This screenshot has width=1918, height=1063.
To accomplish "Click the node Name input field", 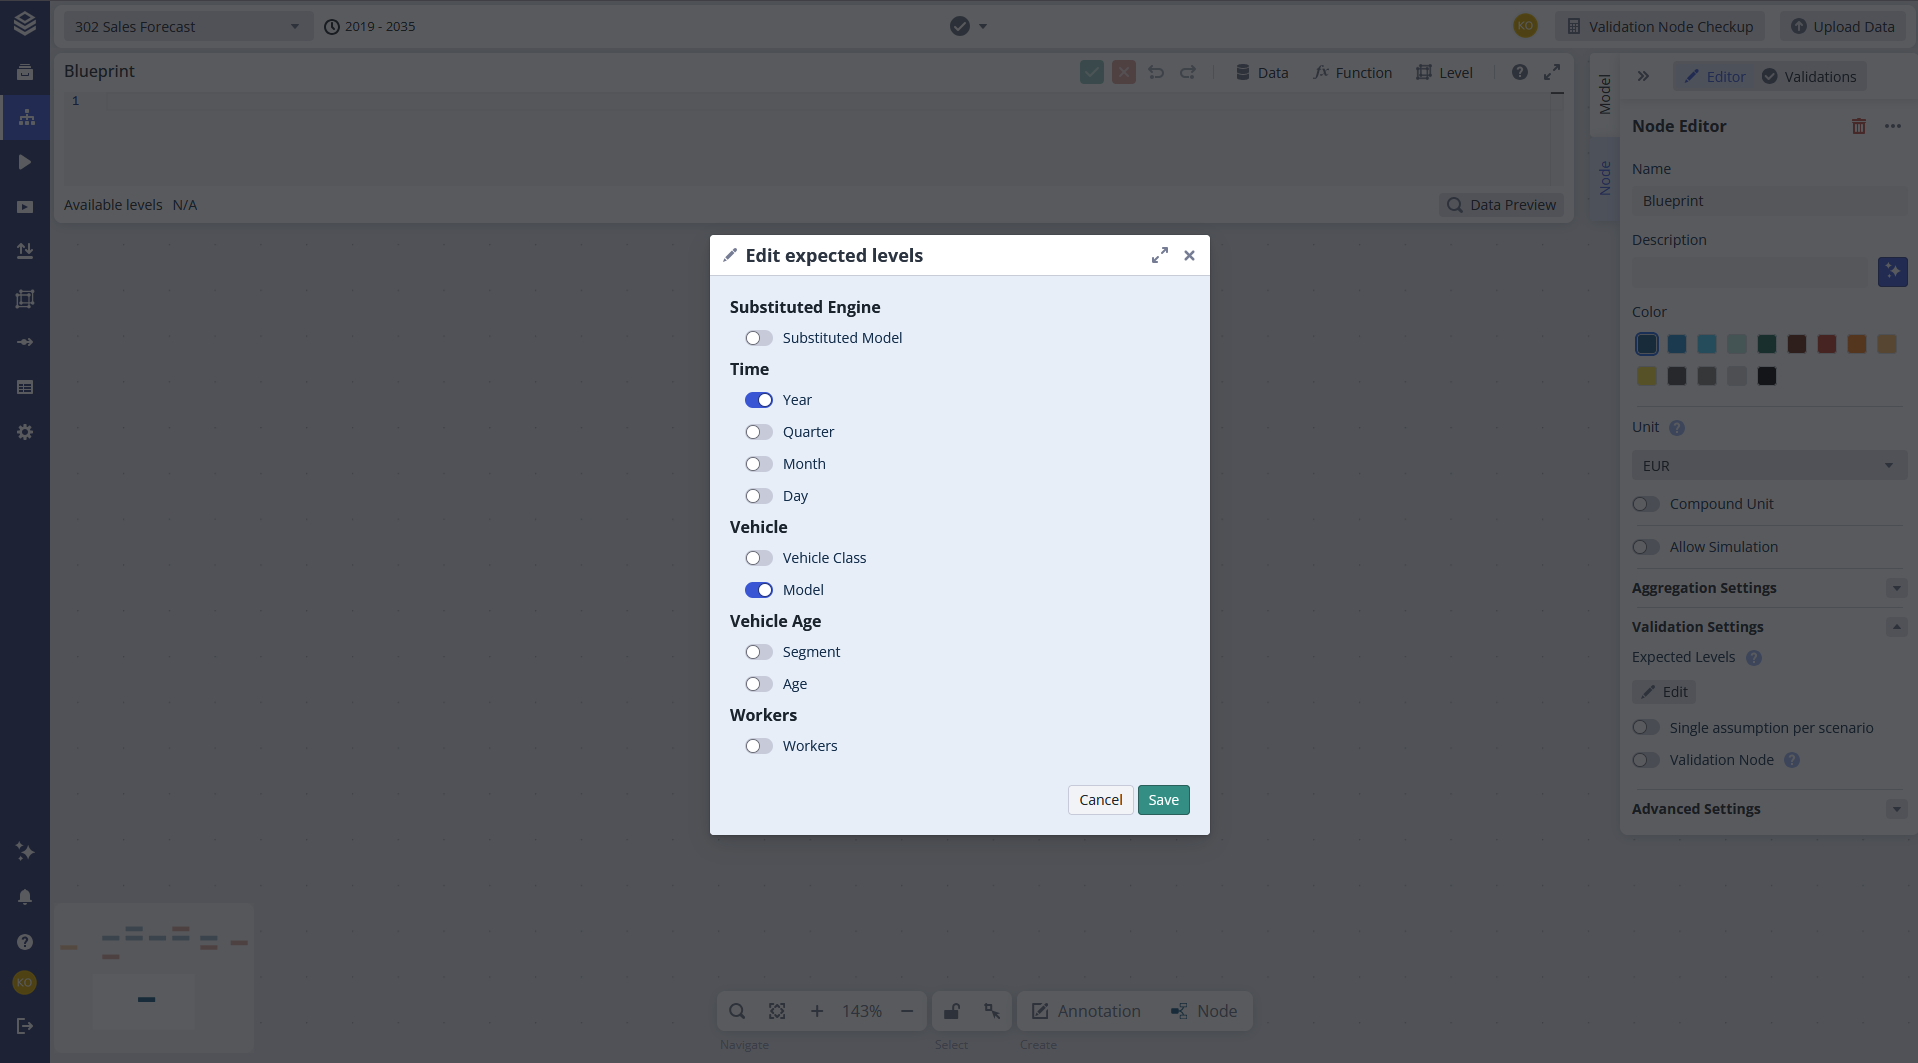I will click(1767, 201).
